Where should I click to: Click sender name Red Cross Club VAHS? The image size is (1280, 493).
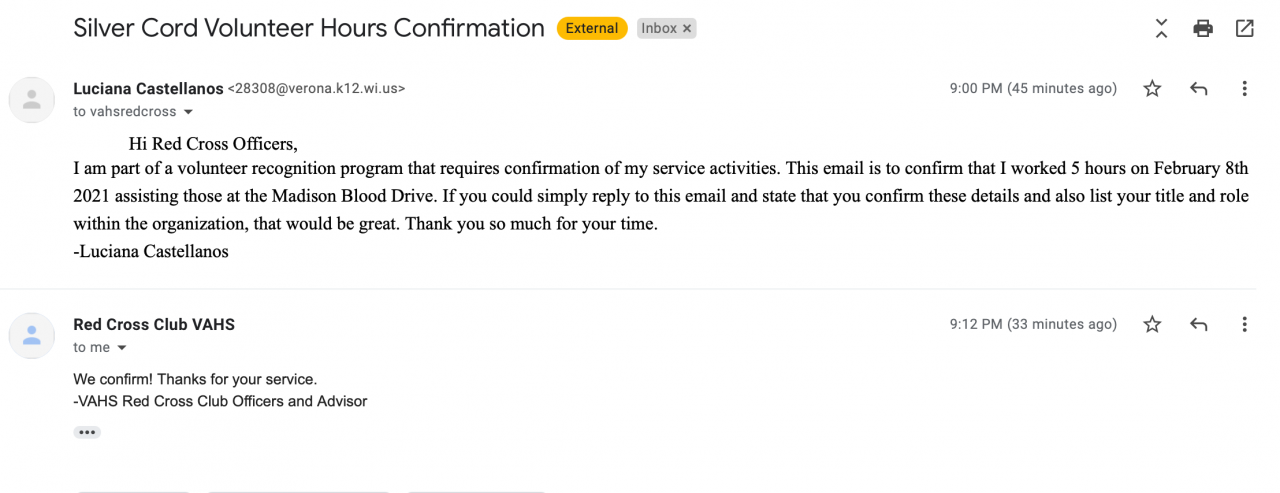154,324
